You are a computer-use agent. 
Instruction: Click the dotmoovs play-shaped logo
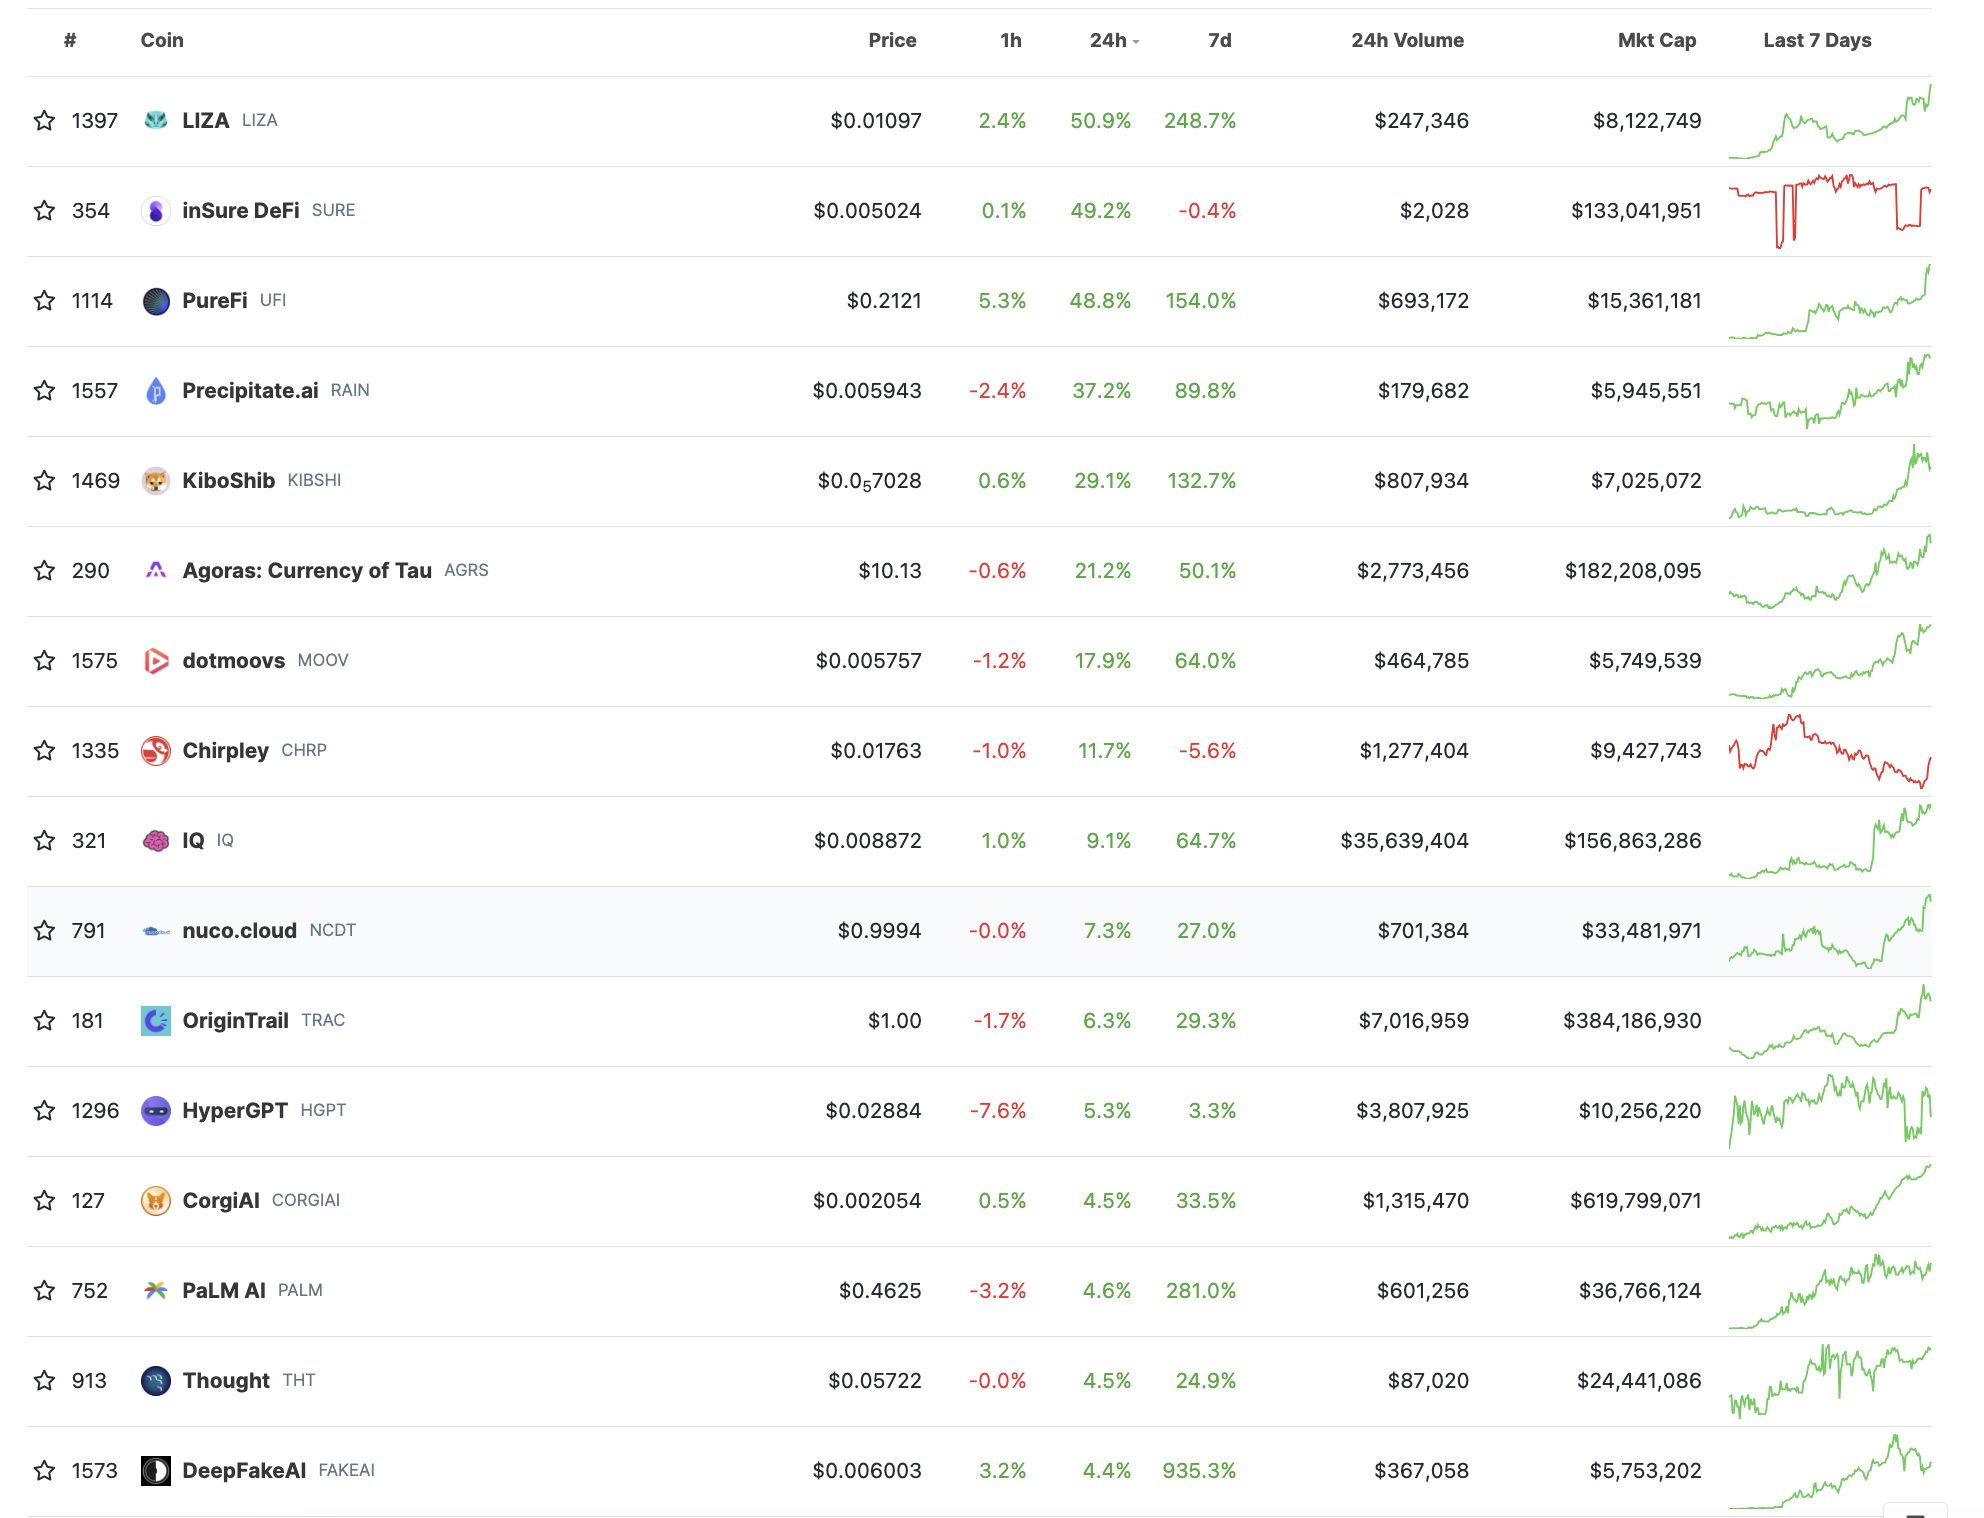pyautogui.click(x=156, y=661)
